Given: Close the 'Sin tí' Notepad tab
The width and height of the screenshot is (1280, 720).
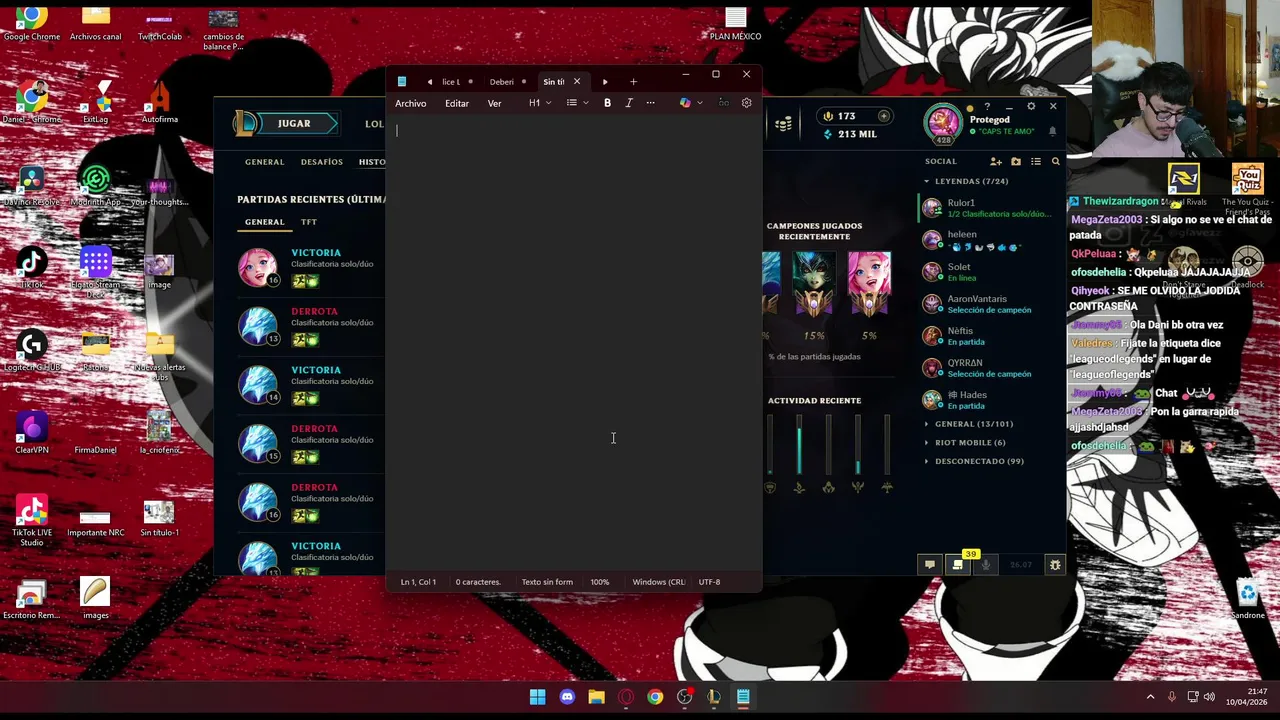Looking at the screenshot, I should pyautogui.click(x=577, y=82).
